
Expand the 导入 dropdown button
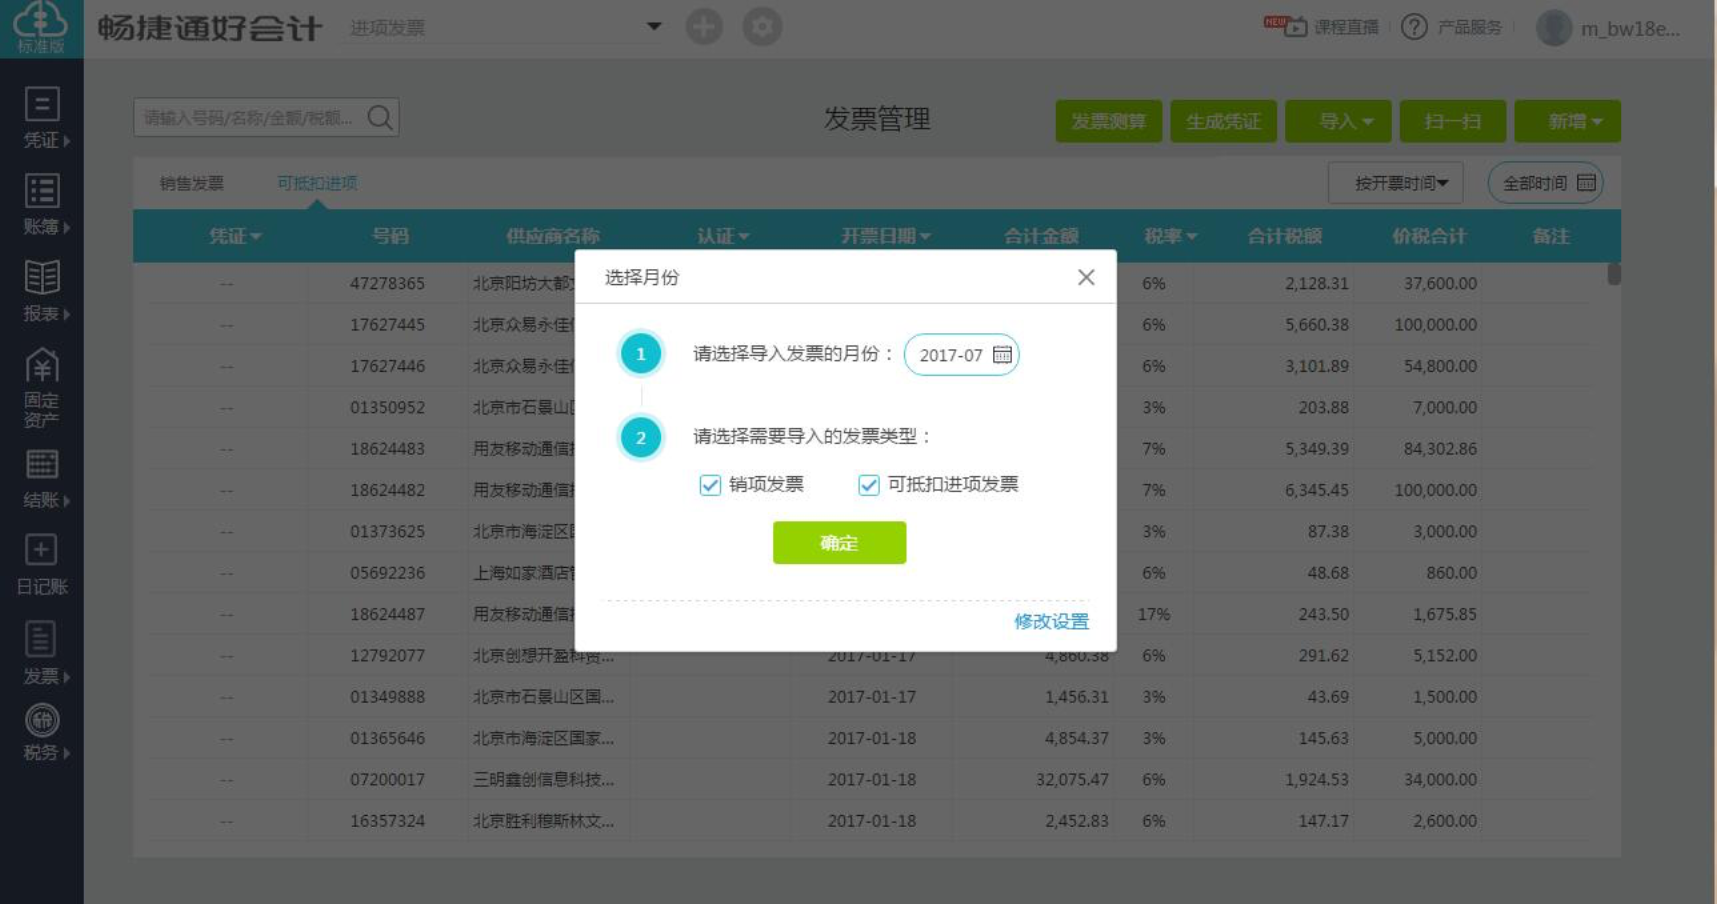(x=1340, y=121)
